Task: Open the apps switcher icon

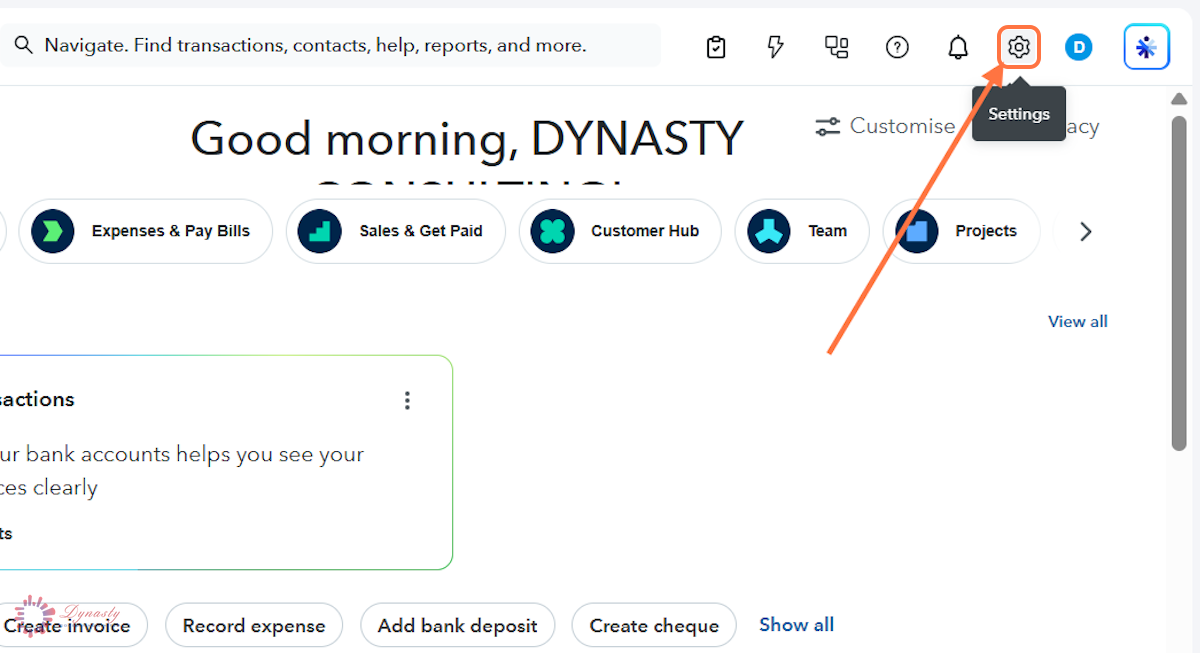Action: [836, 47]
